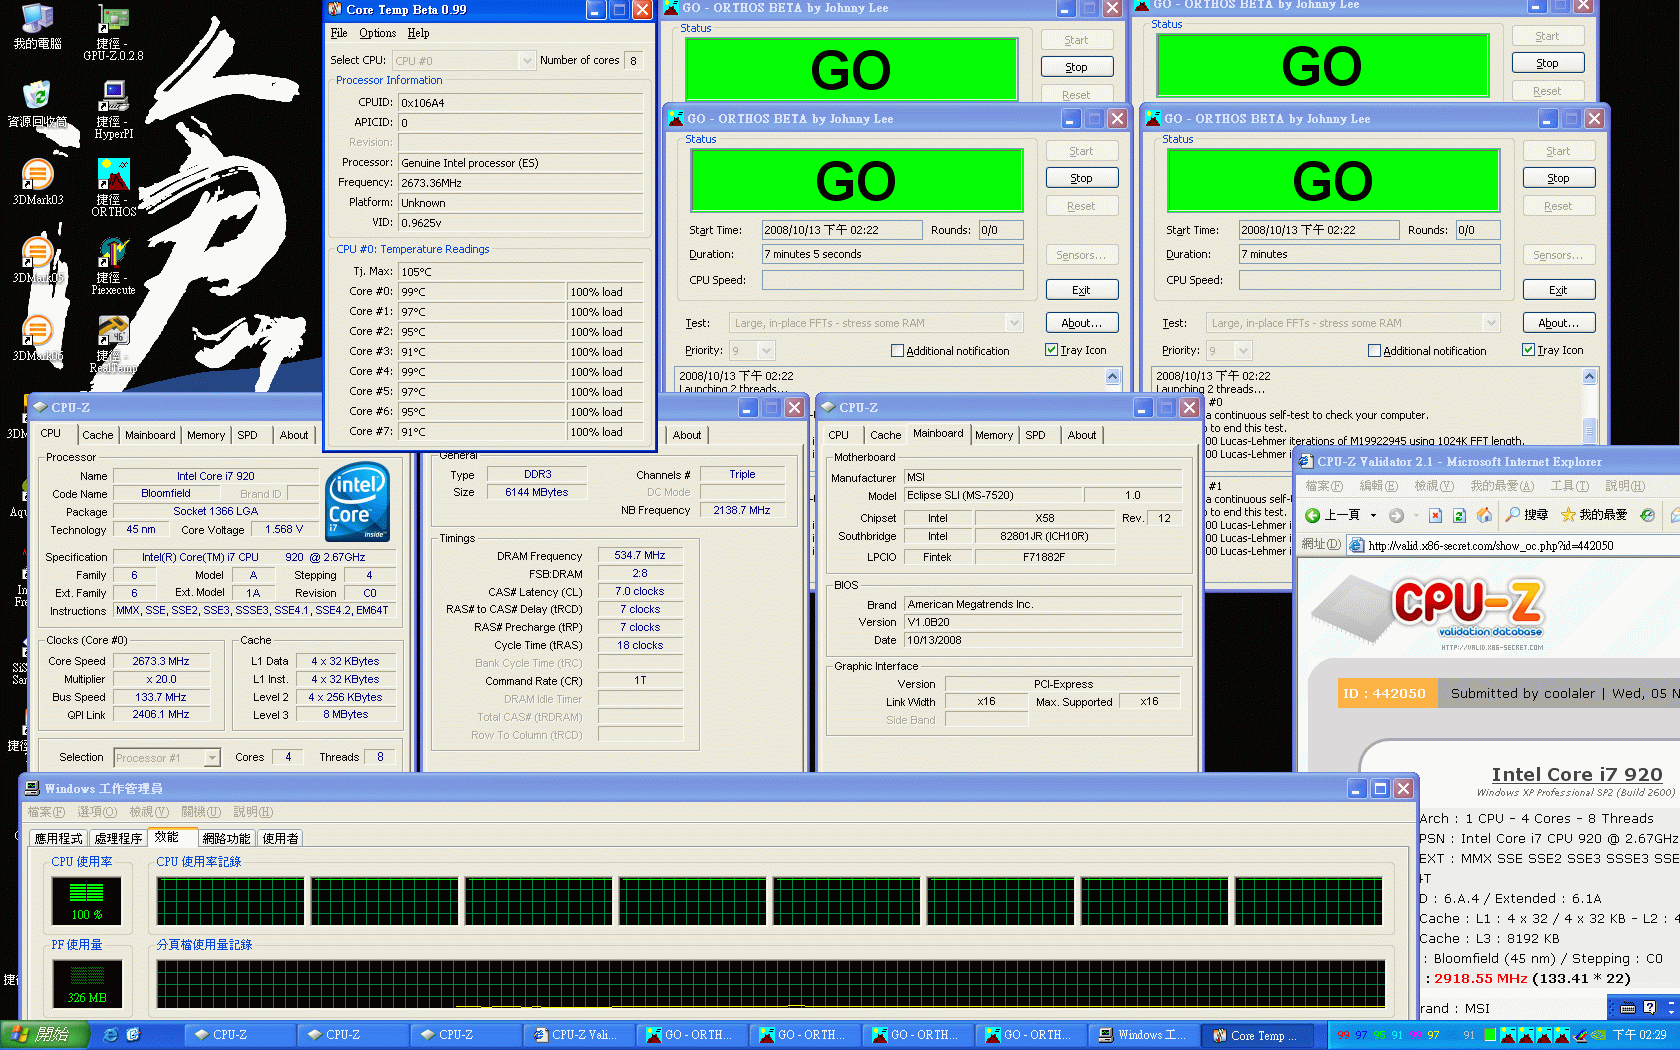Click scroll-up arrow of 7 minutes 5 seconds ORTHOS log
The height and width of the screenshot is (1050, 1680).
click(1113, 377)
